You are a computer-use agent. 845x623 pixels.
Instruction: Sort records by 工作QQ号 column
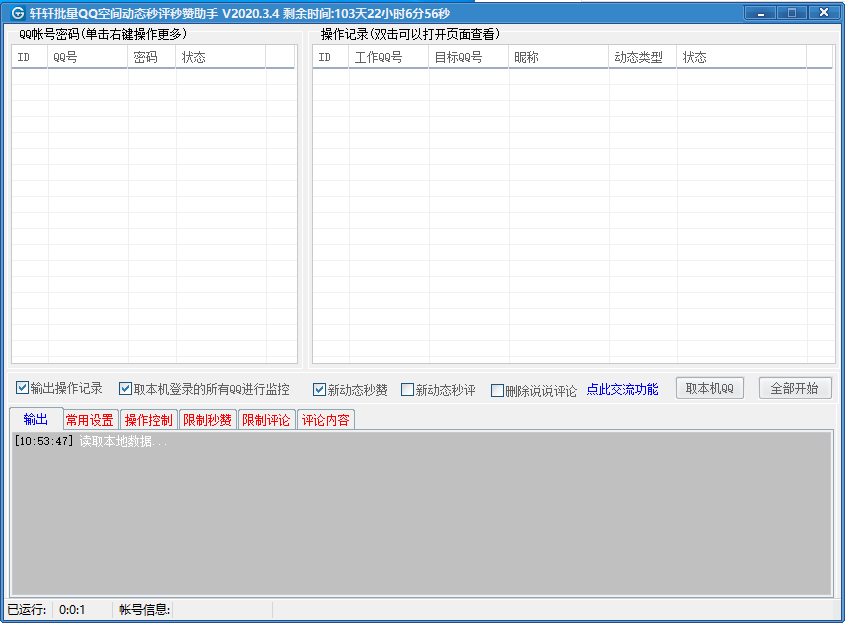pyautogui.click(x=388, y=57)
